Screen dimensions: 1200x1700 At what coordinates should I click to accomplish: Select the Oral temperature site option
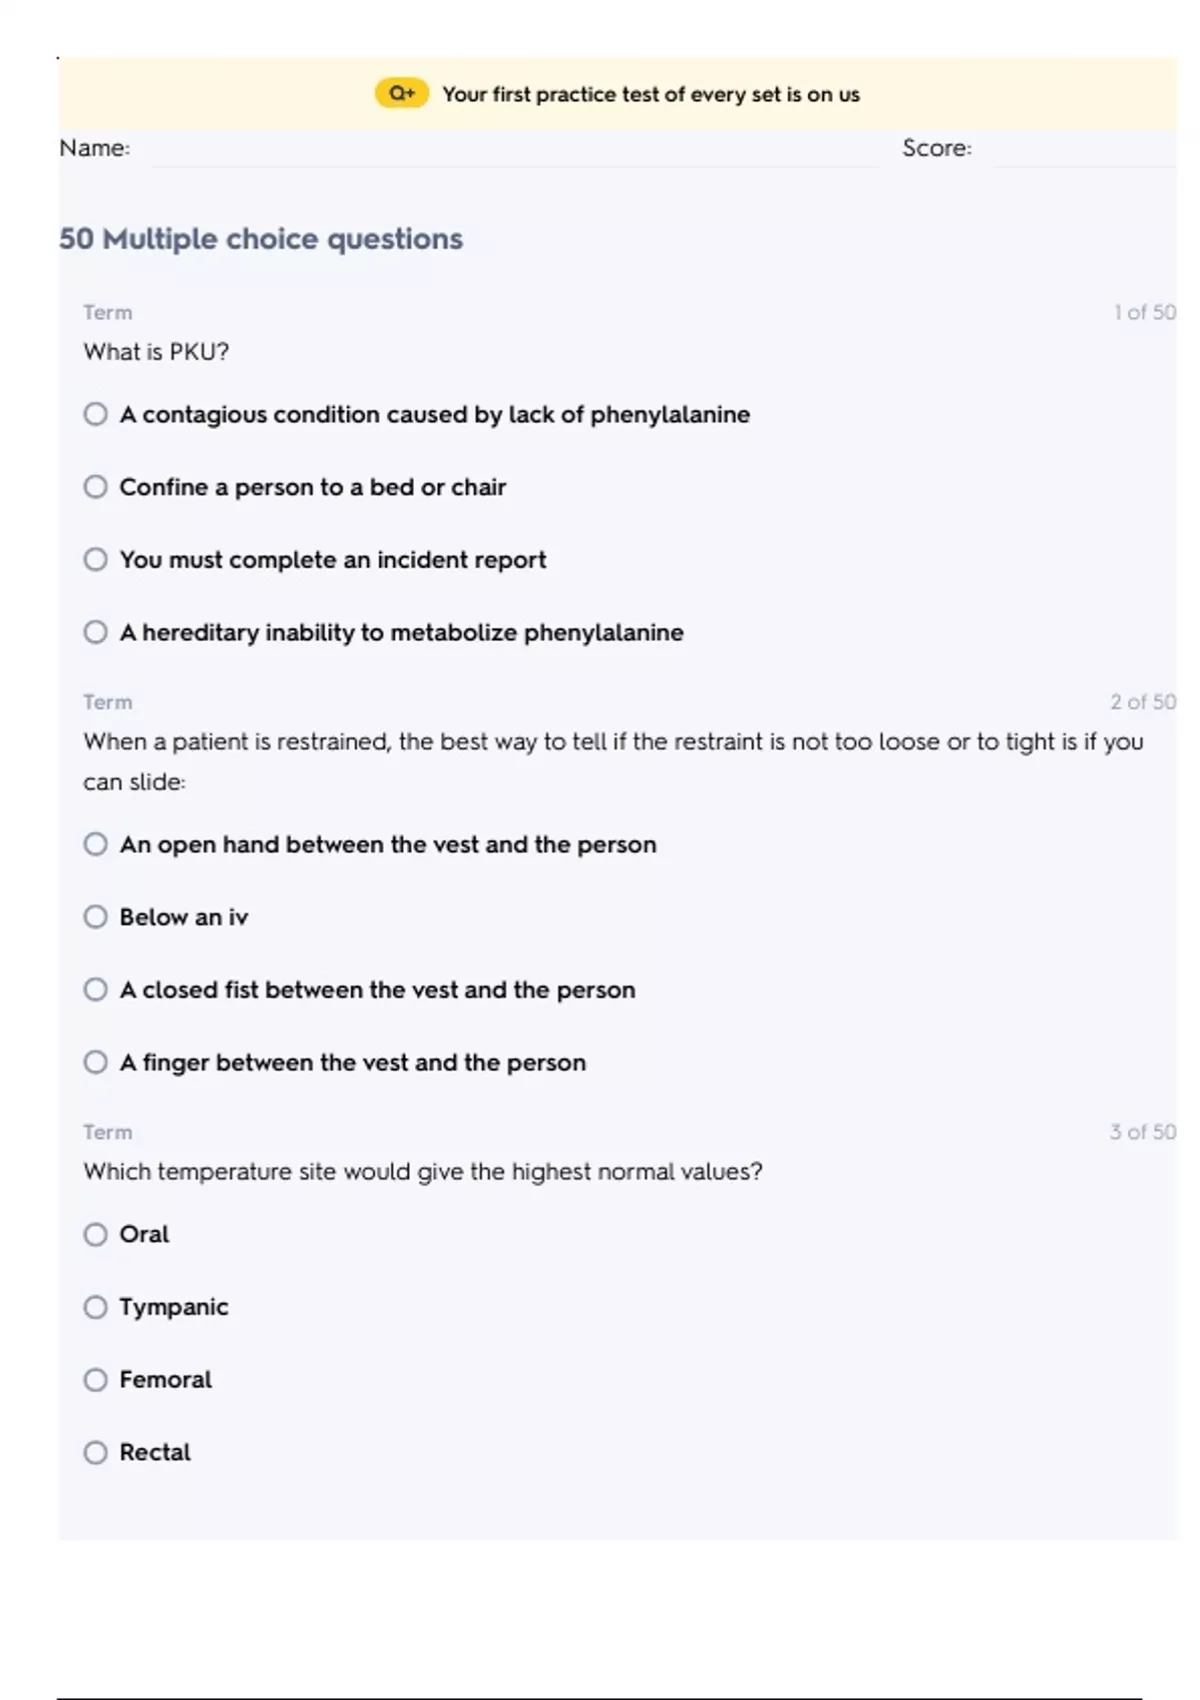pos(96,1234)
